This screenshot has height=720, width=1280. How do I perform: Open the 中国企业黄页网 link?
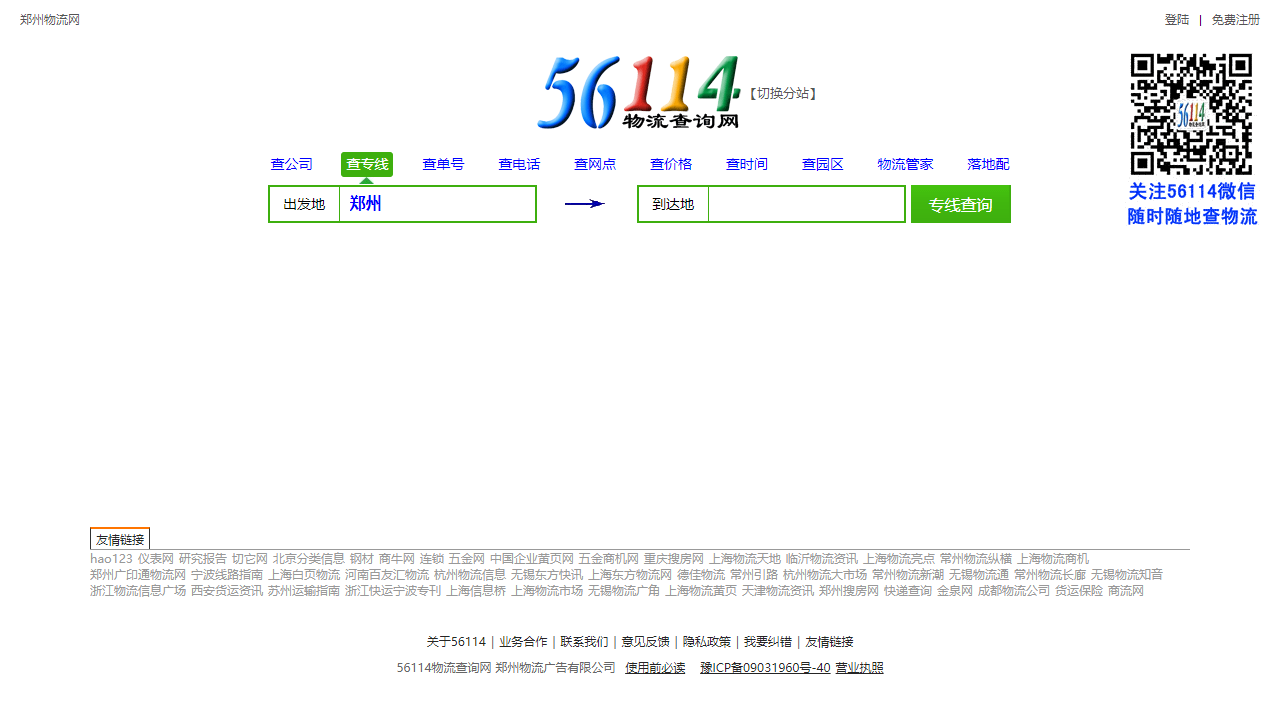pos(532,559)
